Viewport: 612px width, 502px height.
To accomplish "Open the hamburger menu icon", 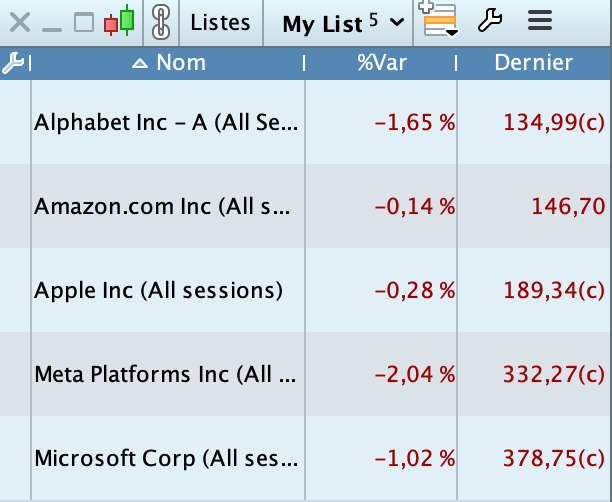I will pos(540,21).
